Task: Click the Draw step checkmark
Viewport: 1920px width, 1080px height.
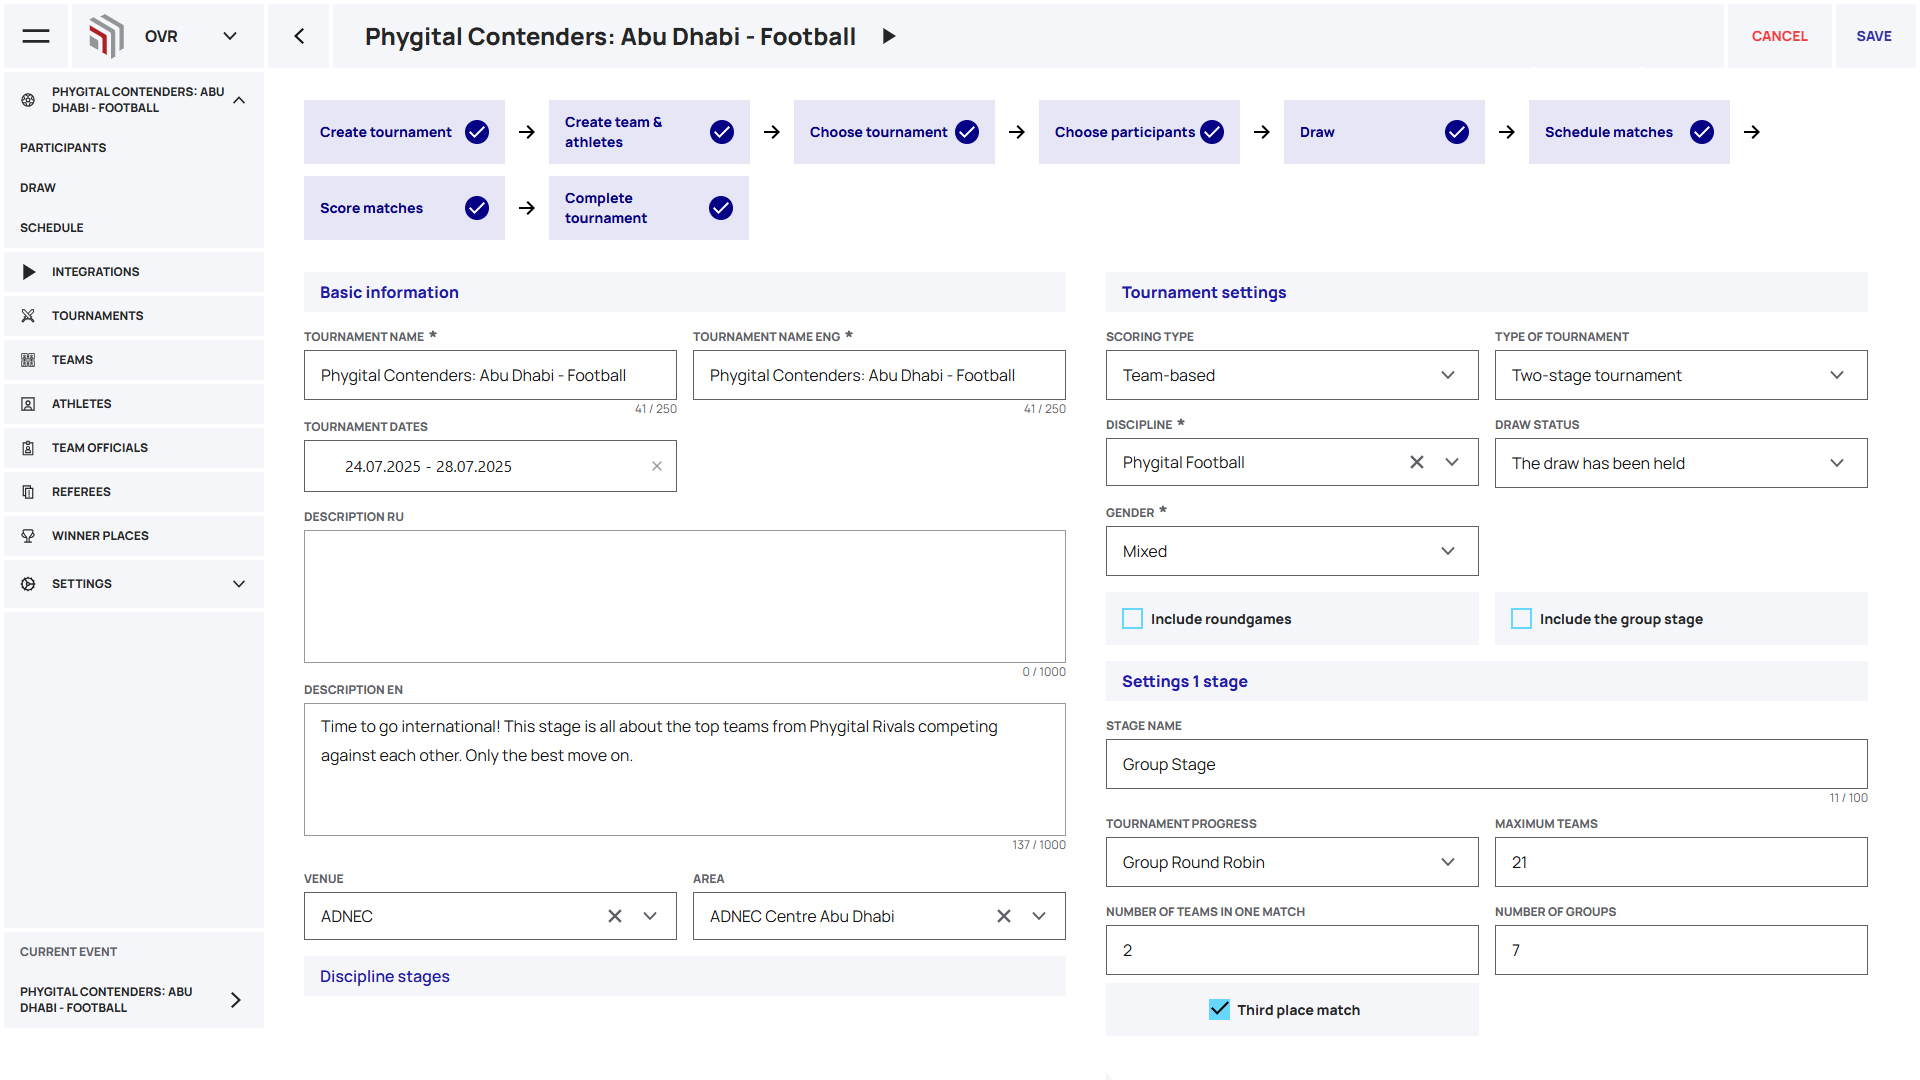Action: coord(1457,132)
